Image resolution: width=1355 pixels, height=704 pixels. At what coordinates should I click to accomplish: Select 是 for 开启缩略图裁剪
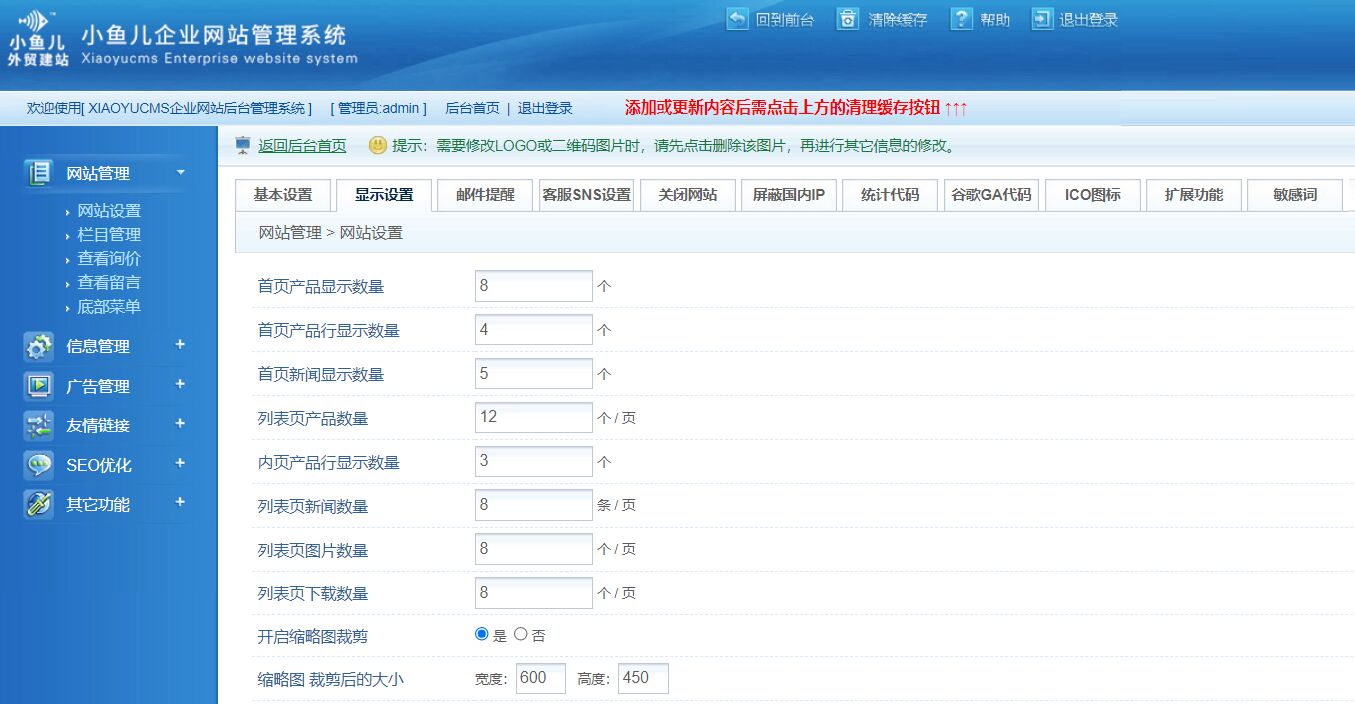[x=481, y=634]
